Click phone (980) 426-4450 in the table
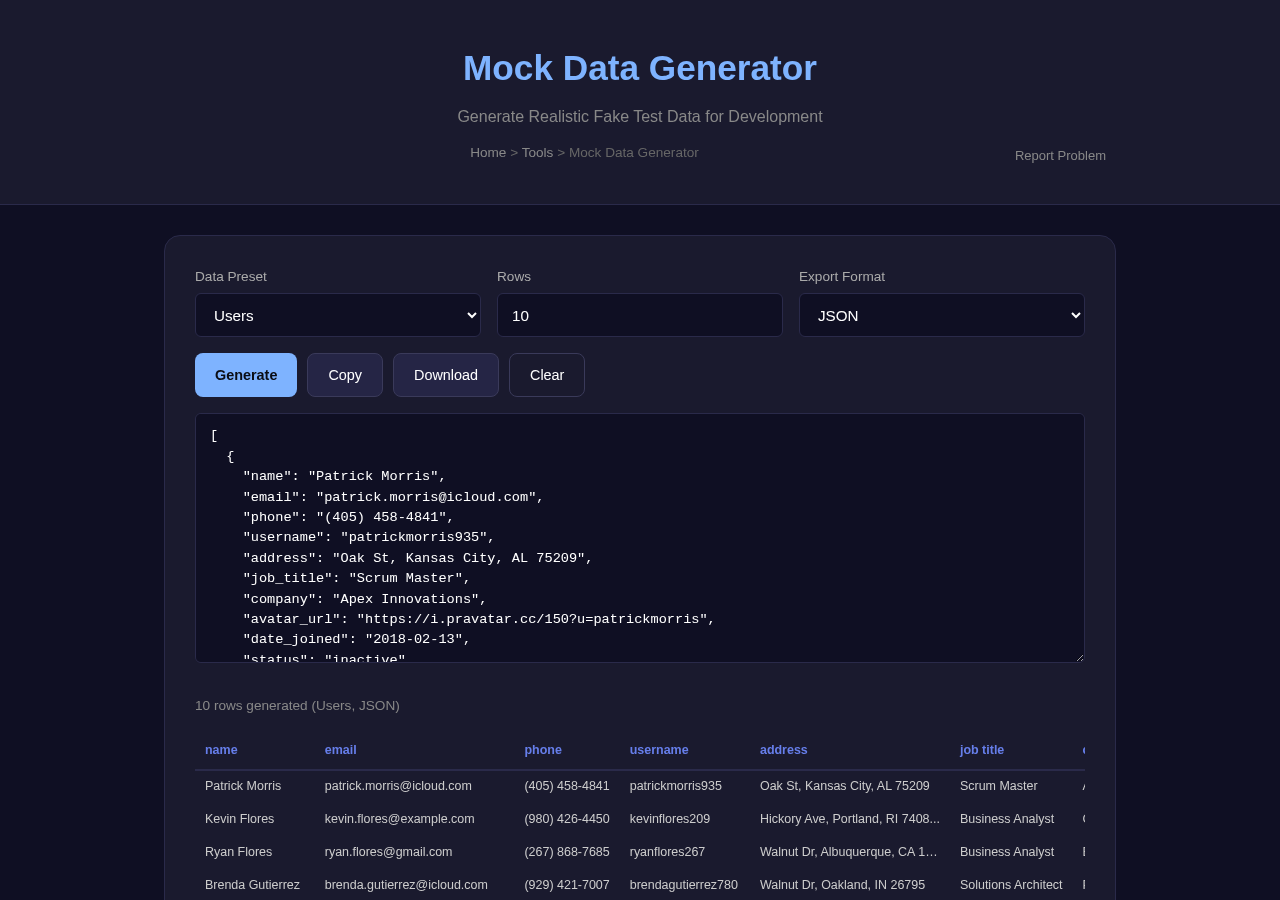 (x=567, y=819)
